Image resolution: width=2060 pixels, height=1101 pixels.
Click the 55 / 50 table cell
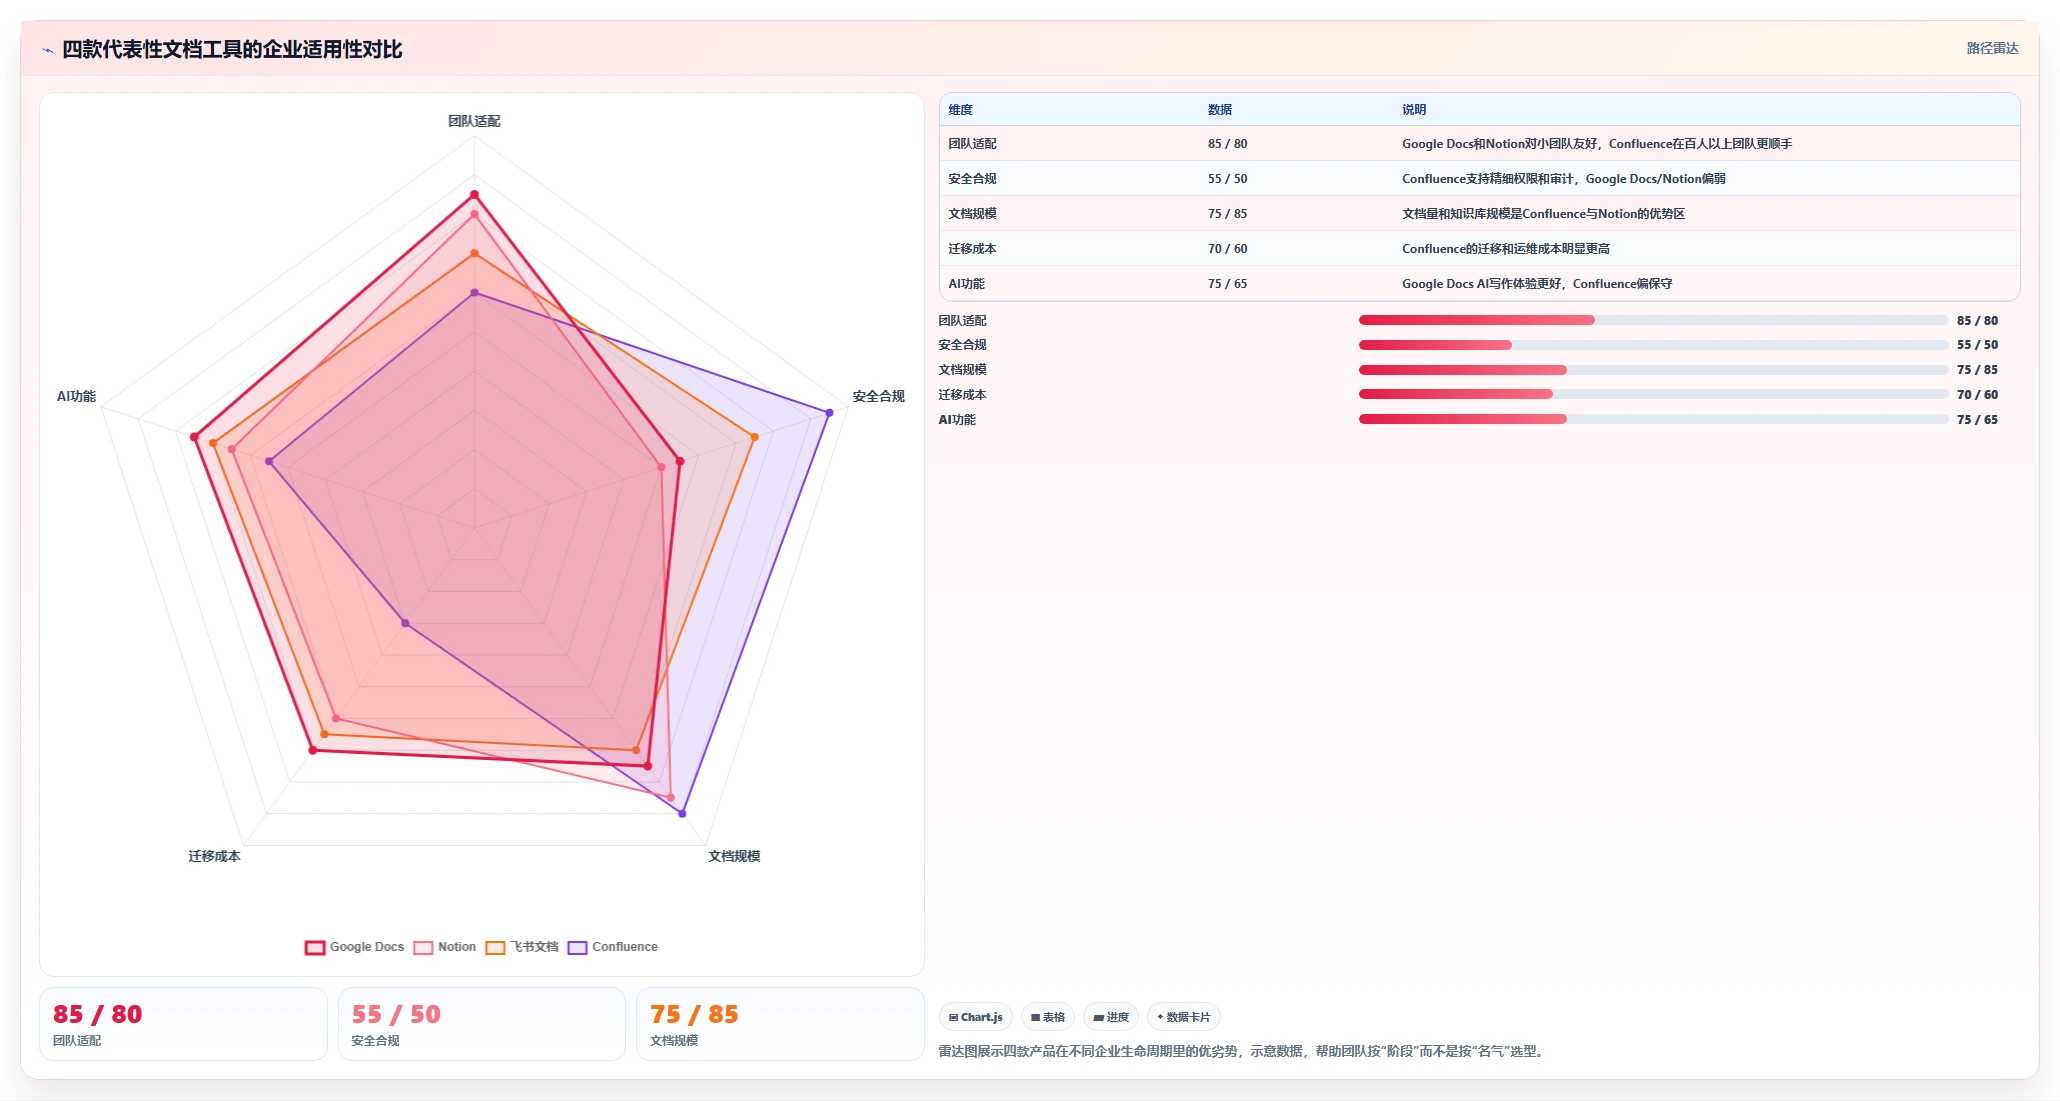pos(1227,179)
